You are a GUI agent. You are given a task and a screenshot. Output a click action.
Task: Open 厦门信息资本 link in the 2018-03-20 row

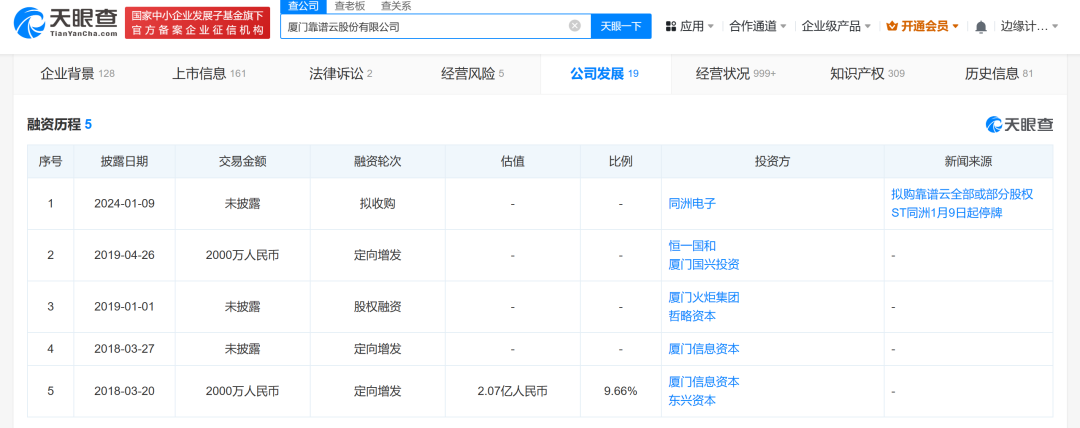pos(704,382)
